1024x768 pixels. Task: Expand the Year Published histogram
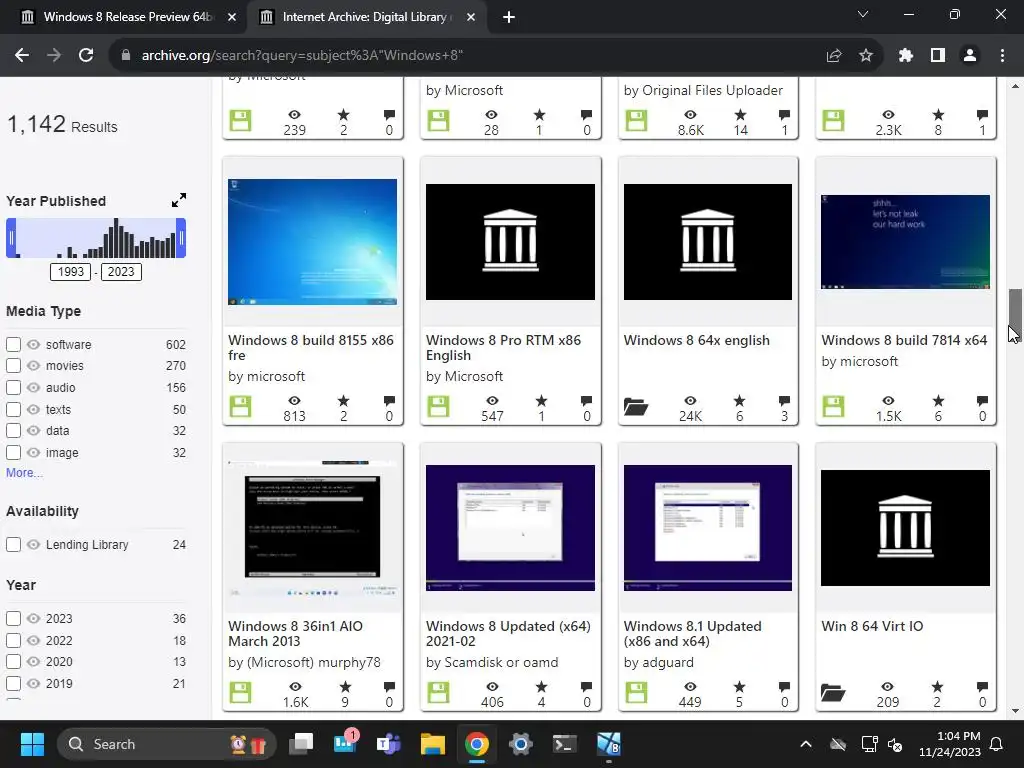(178, 200)
